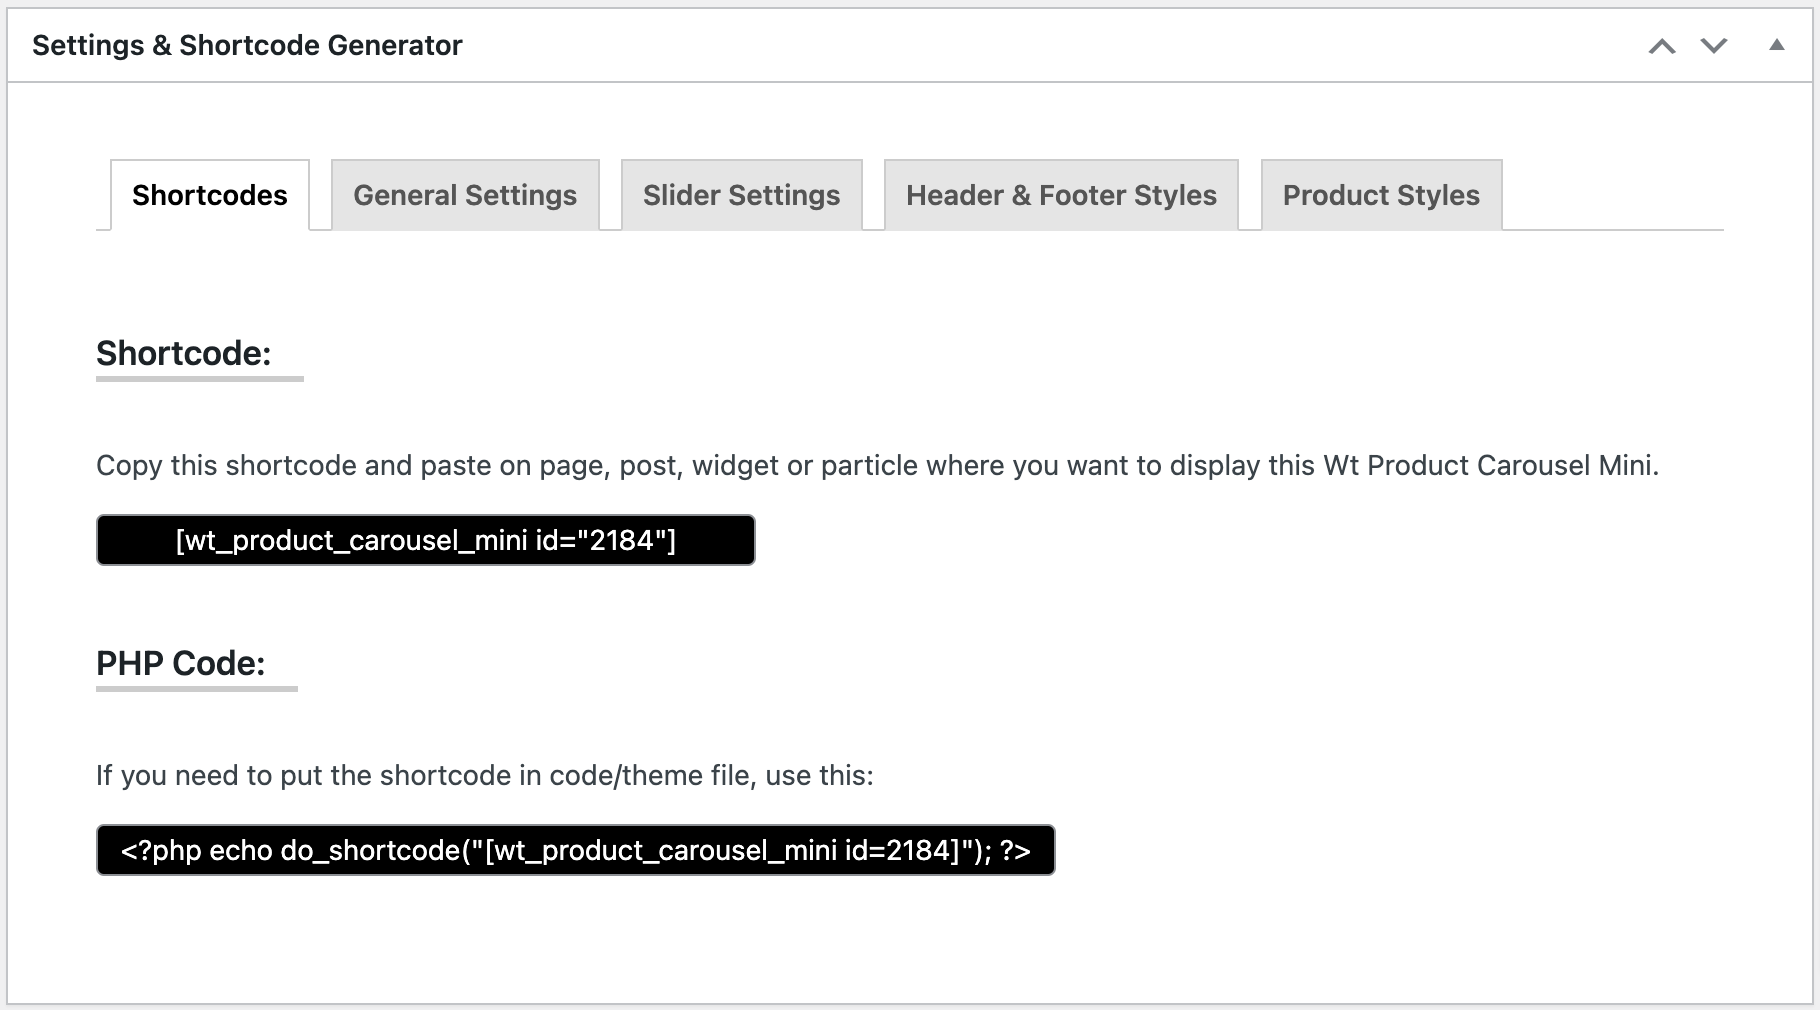Image resolution: width=1820 pixels, height=1010 pixels.
Task: Collapse the Settings & Shortcode Generator panel
Action: pos(1777,45)
